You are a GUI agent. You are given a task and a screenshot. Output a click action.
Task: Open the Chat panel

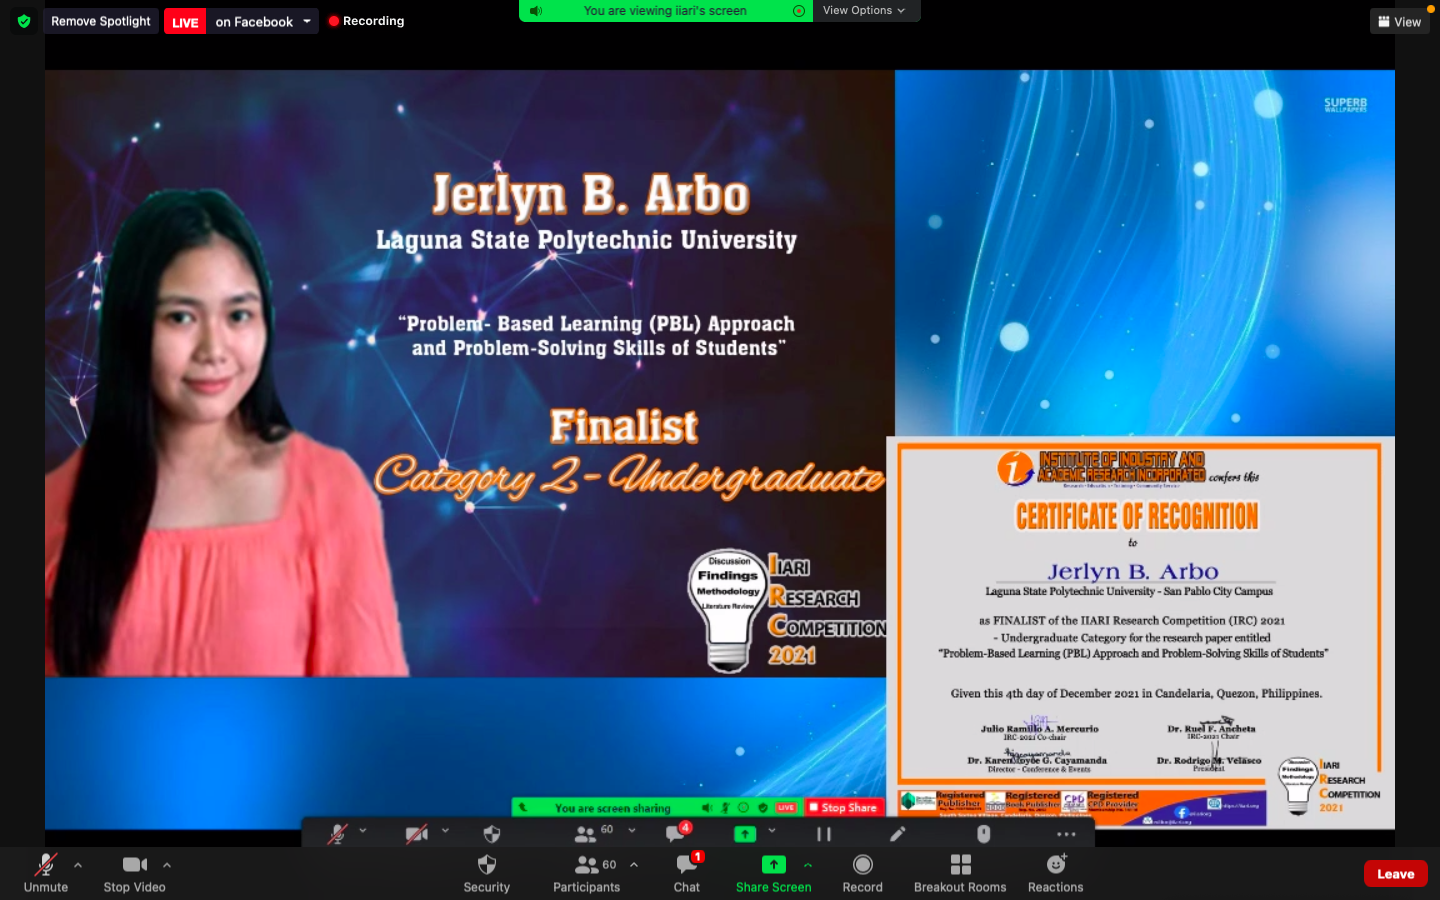click(686, 865)
